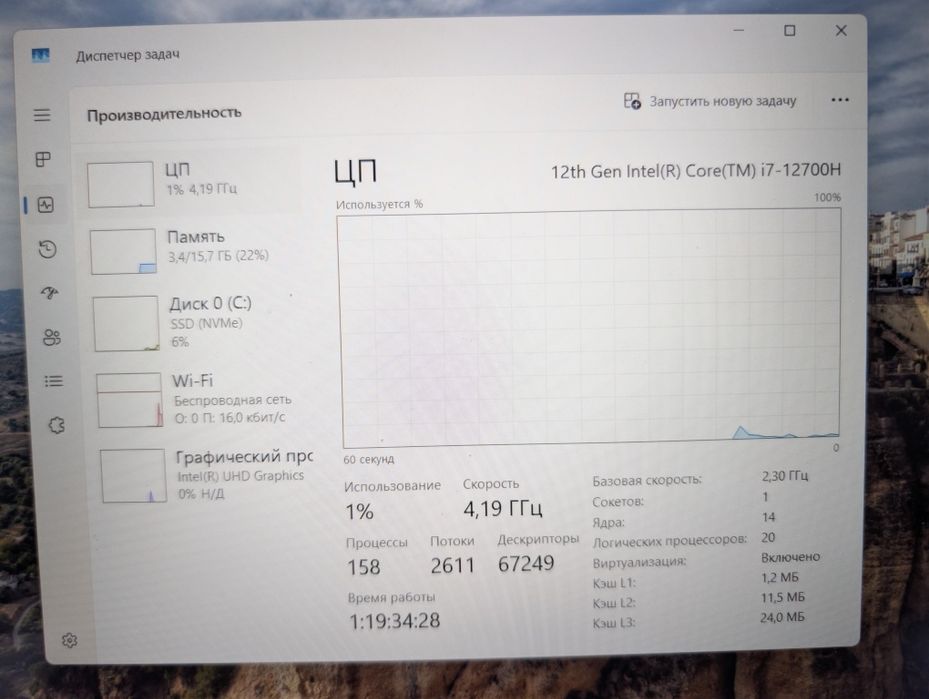Click L1 cache value 1,2 МБ
The width and height of the screenshot is (929, 699).
coord(780,578)
